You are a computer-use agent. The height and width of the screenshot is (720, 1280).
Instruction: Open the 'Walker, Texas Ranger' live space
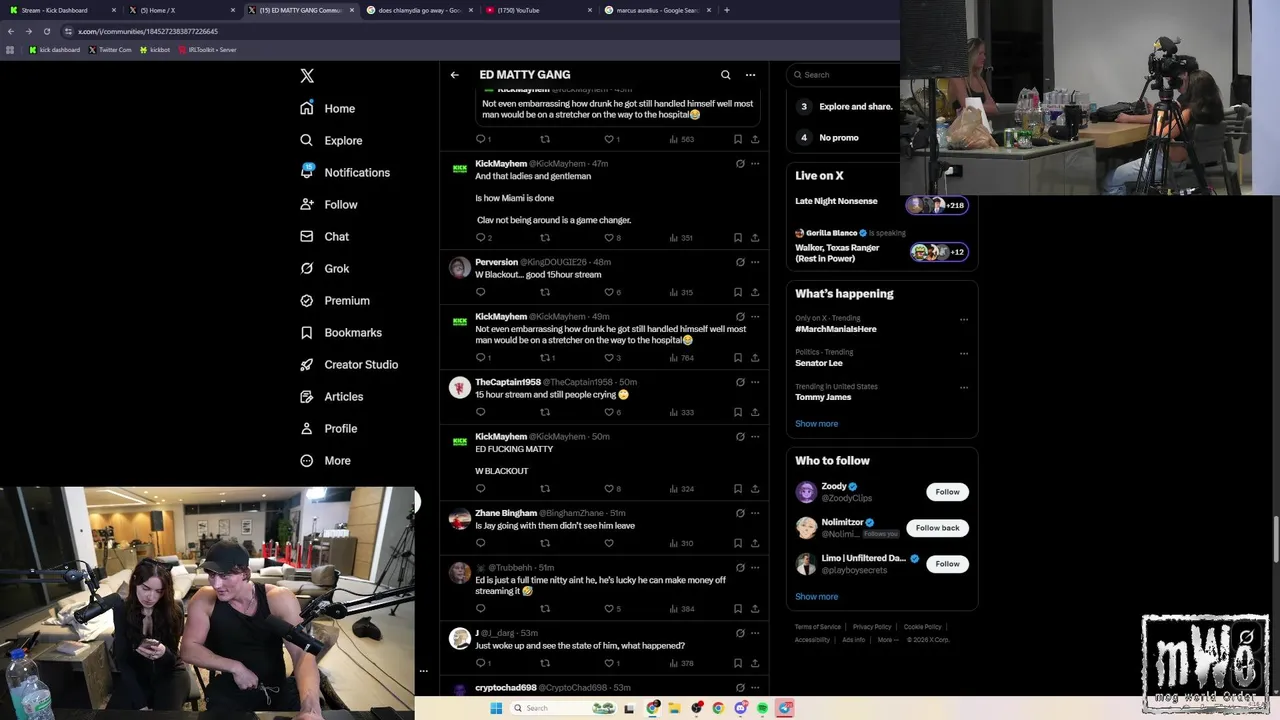click(x=881, y=247)
